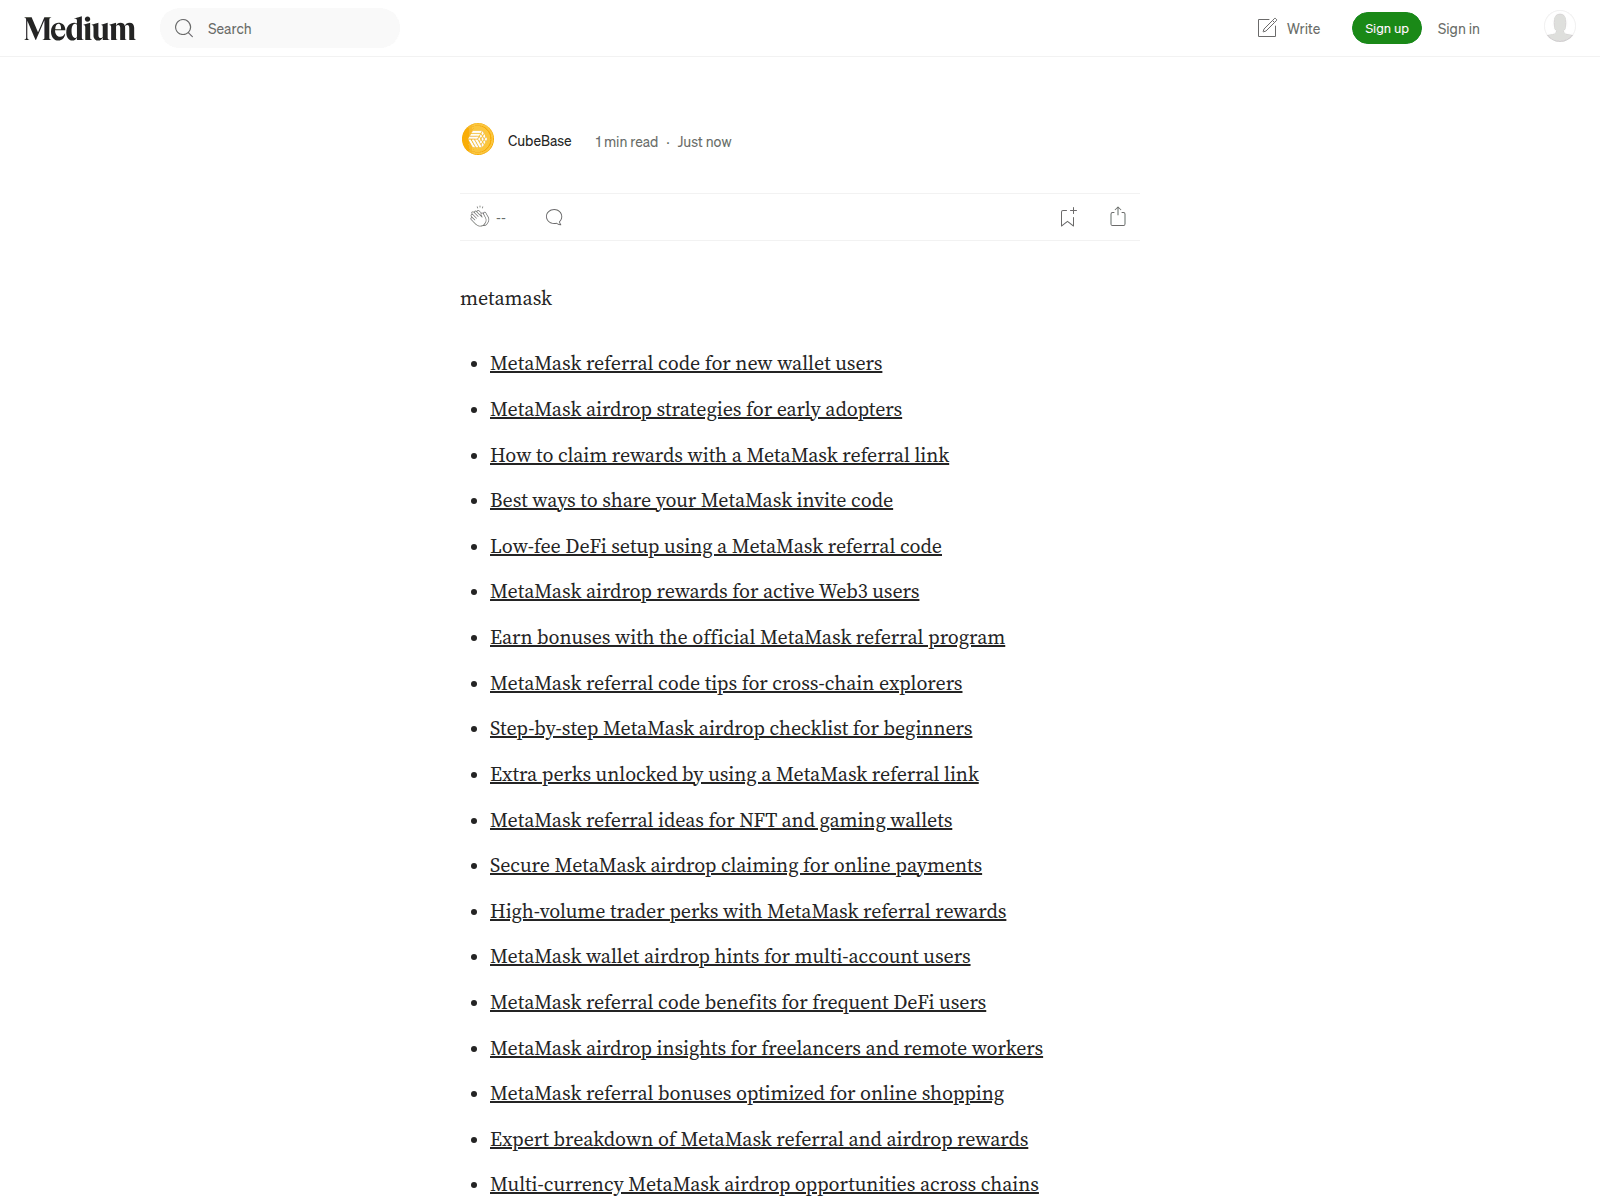Click the share icon
1600x1200 pixels.
(1118, 217)
